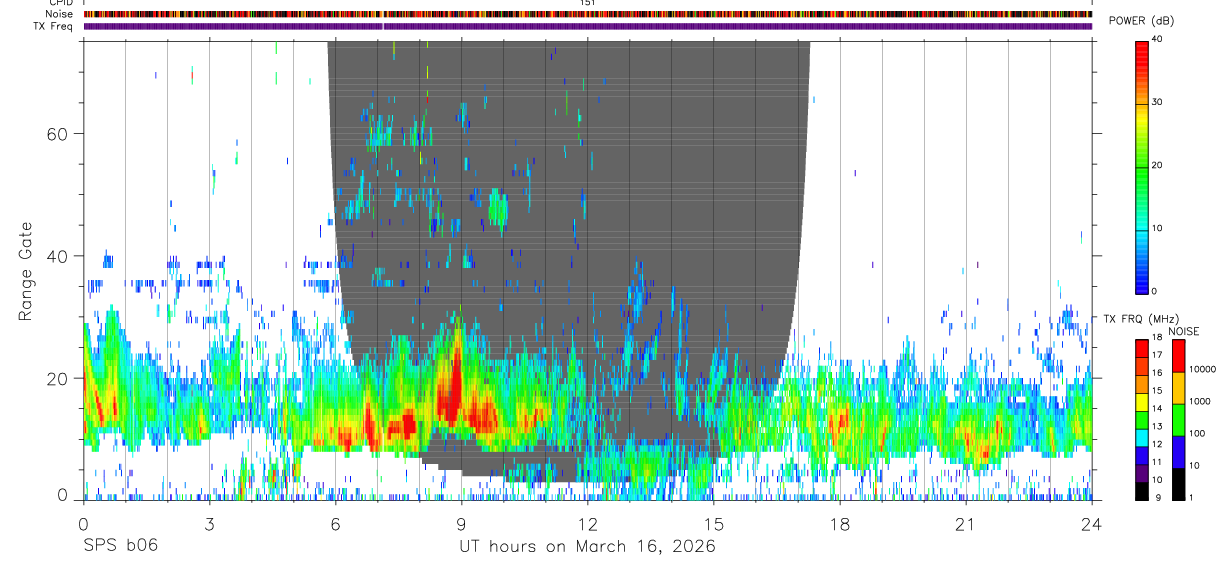
Task: Click the 18 label on TX frequency legend
Action: pyautogui.click(x=1156, y=338)
